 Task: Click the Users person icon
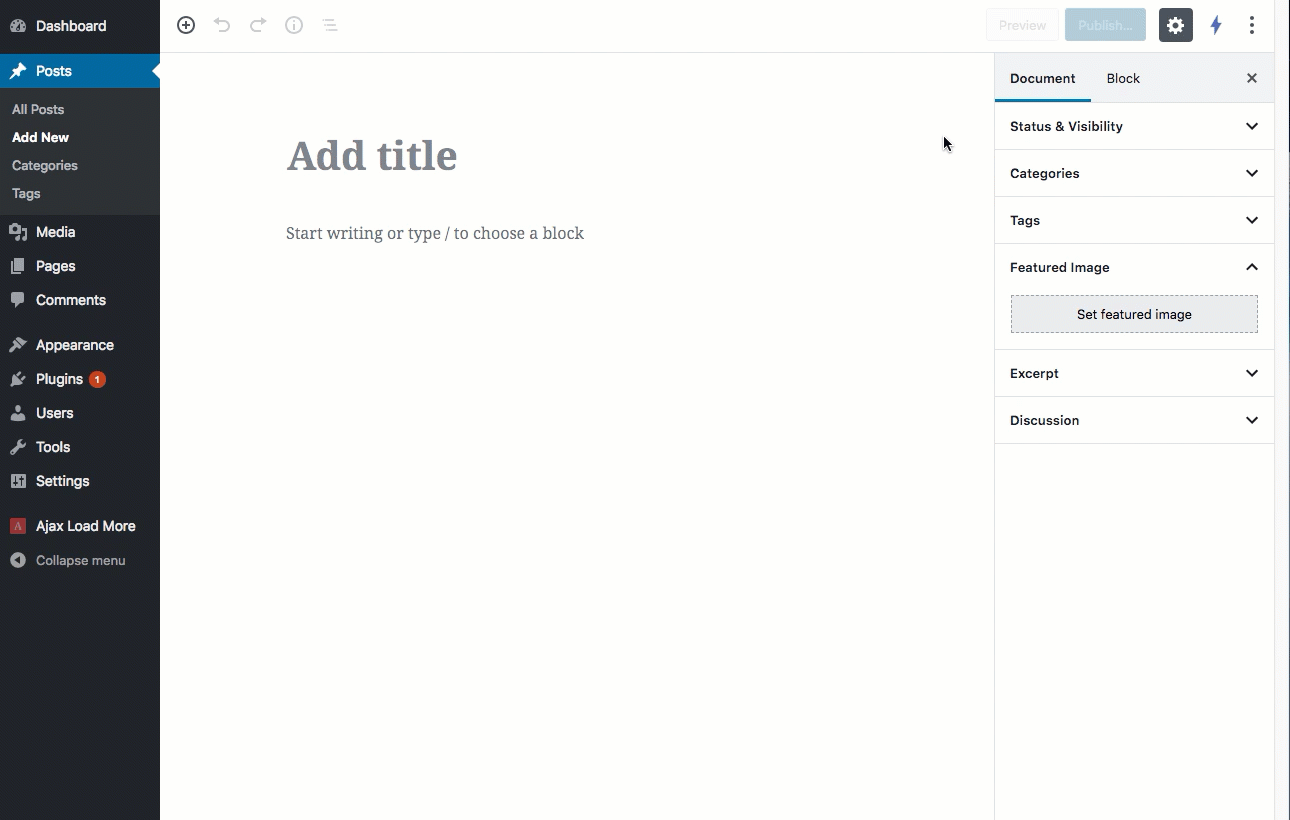click(x=18, y=413)
